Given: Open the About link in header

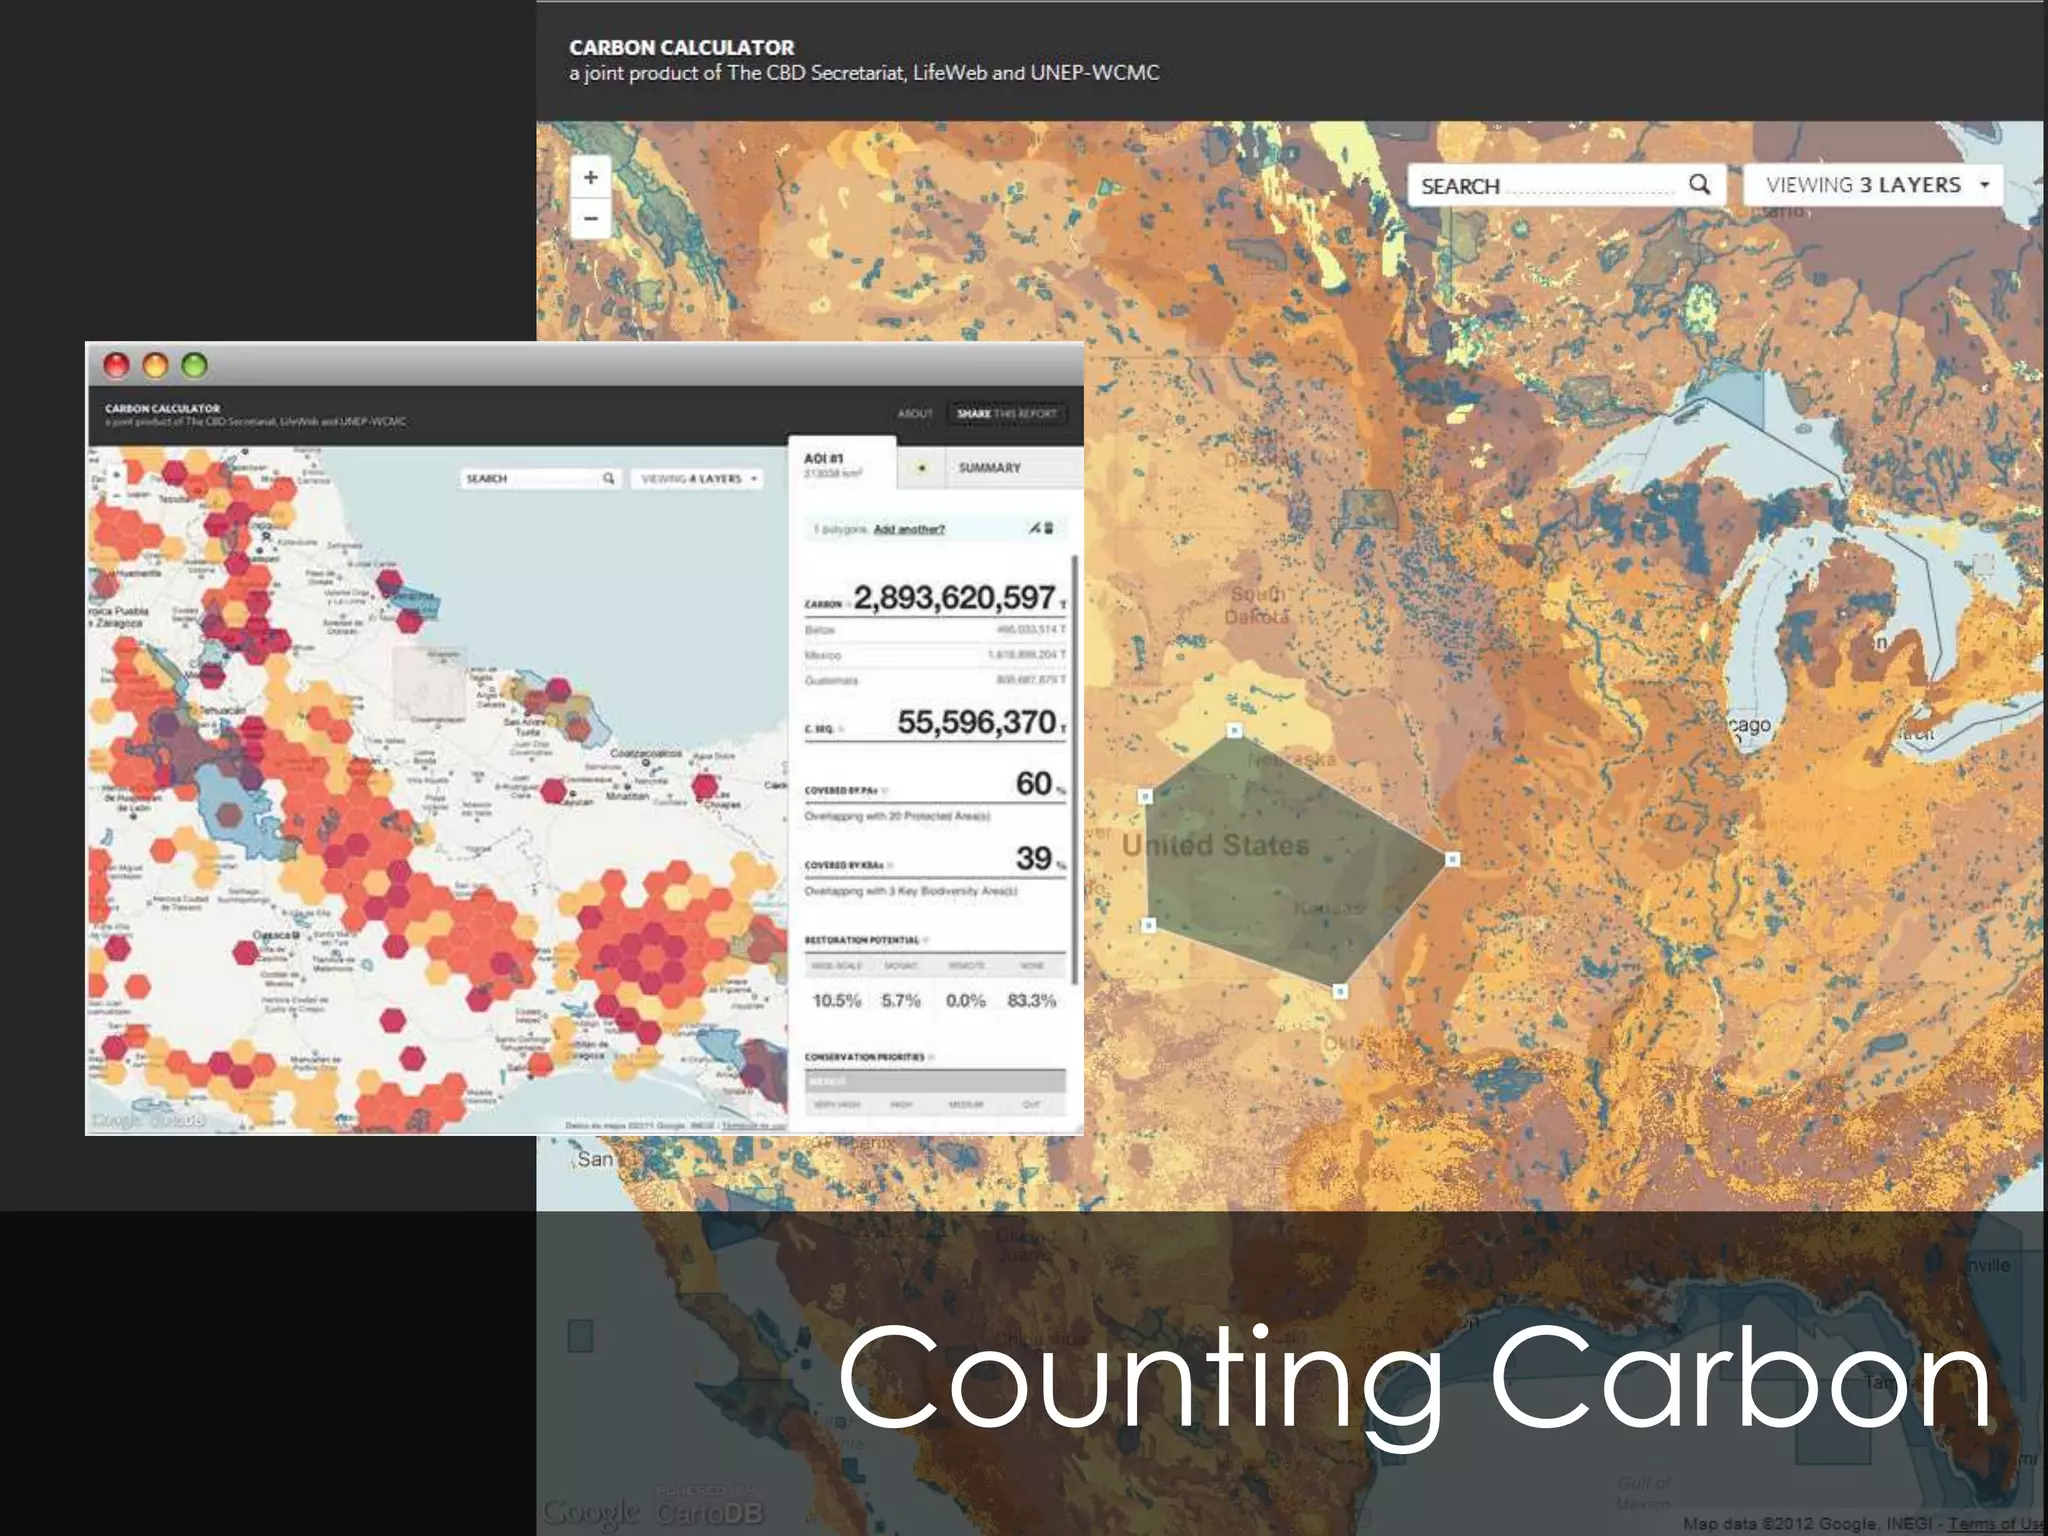Looking at the screenshot, I should pyautogui.click(x=914, y=413).
